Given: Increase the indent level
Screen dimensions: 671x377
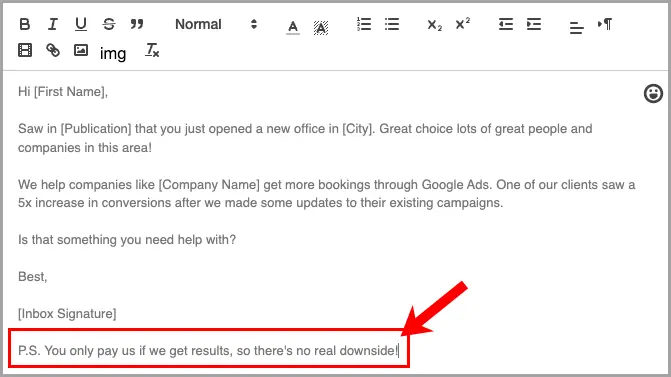Looking at the screenshot, I should pyautogui.click(x=534, y=24).
